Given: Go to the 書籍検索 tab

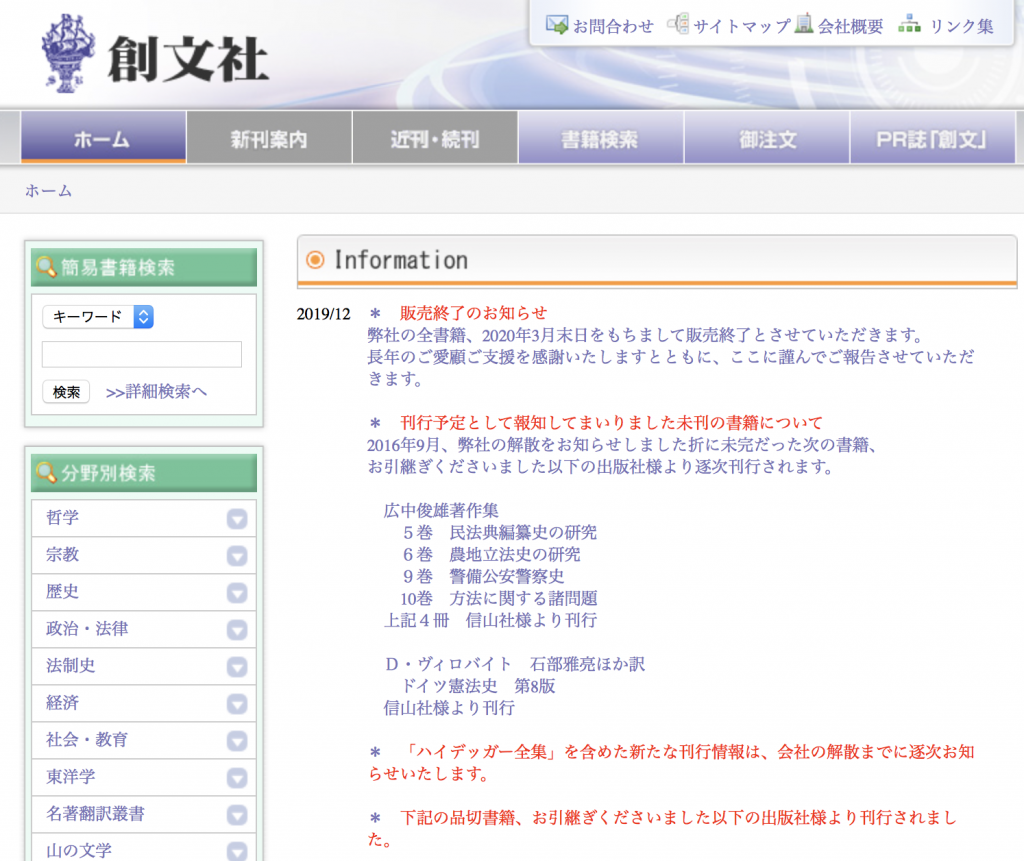Looking at the screenshot, I should [601, 137].
